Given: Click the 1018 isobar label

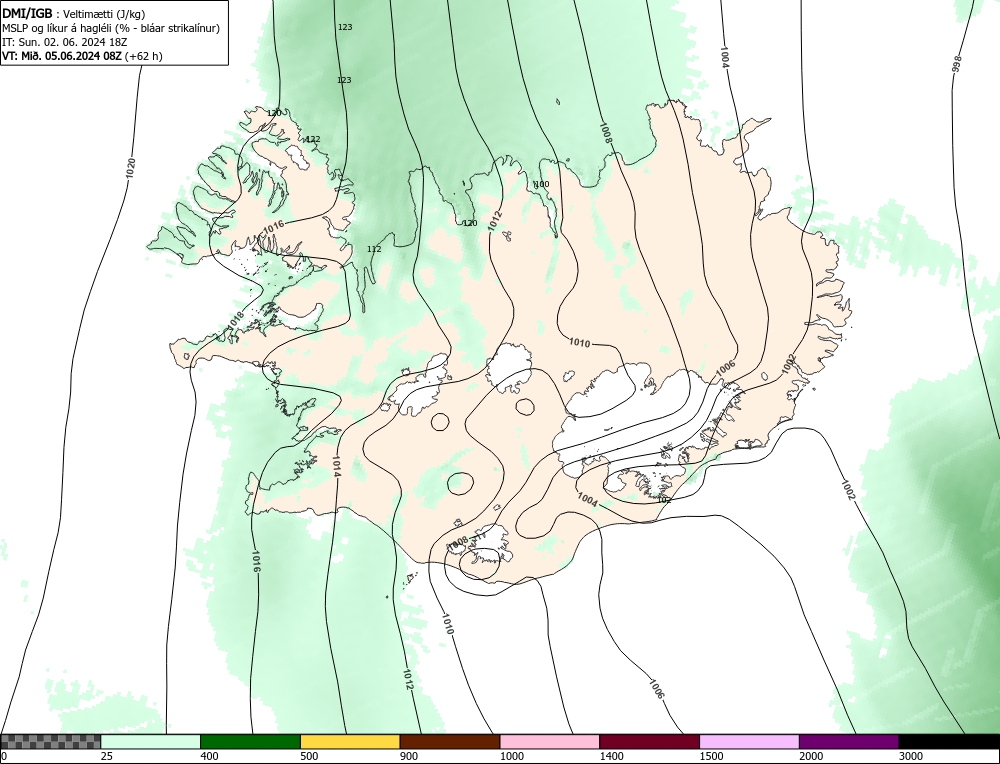Looking at the screenshot, I should click(235, 320).
